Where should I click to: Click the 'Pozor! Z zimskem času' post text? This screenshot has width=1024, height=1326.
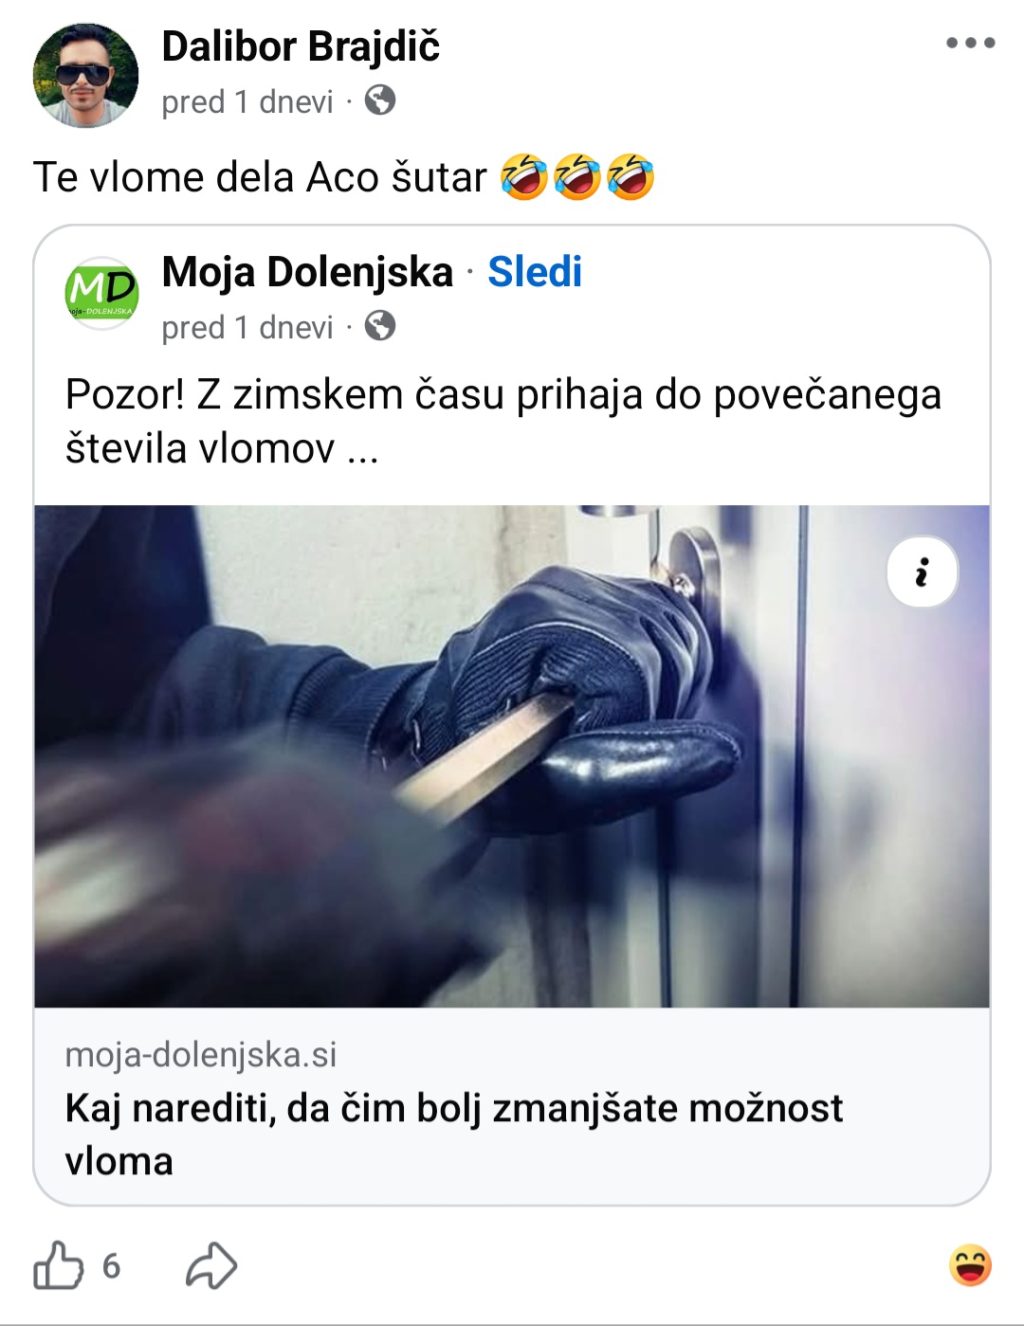[x=503, y=421]
